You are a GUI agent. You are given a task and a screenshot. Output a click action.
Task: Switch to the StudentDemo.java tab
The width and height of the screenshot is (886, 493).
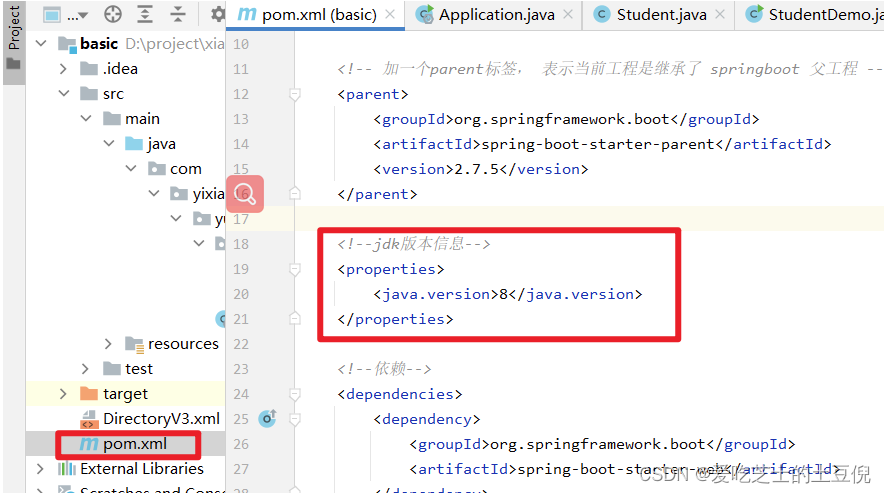811,15
